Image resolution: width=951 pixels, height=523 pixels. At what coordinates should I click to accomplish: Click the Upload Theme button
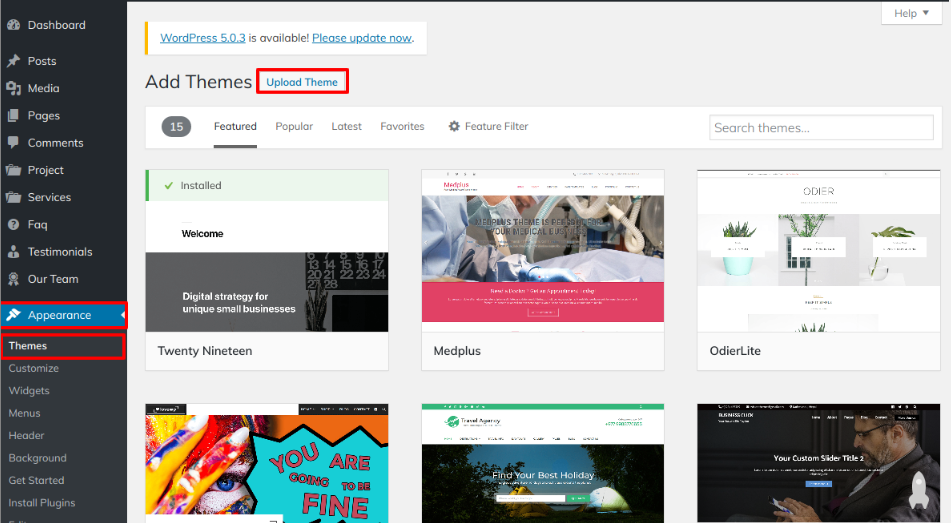(x=302, y=82)
